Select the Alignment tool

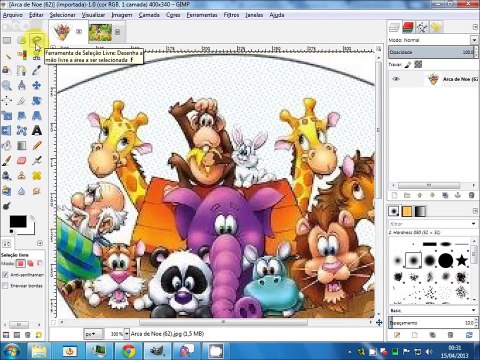(7, 100)
